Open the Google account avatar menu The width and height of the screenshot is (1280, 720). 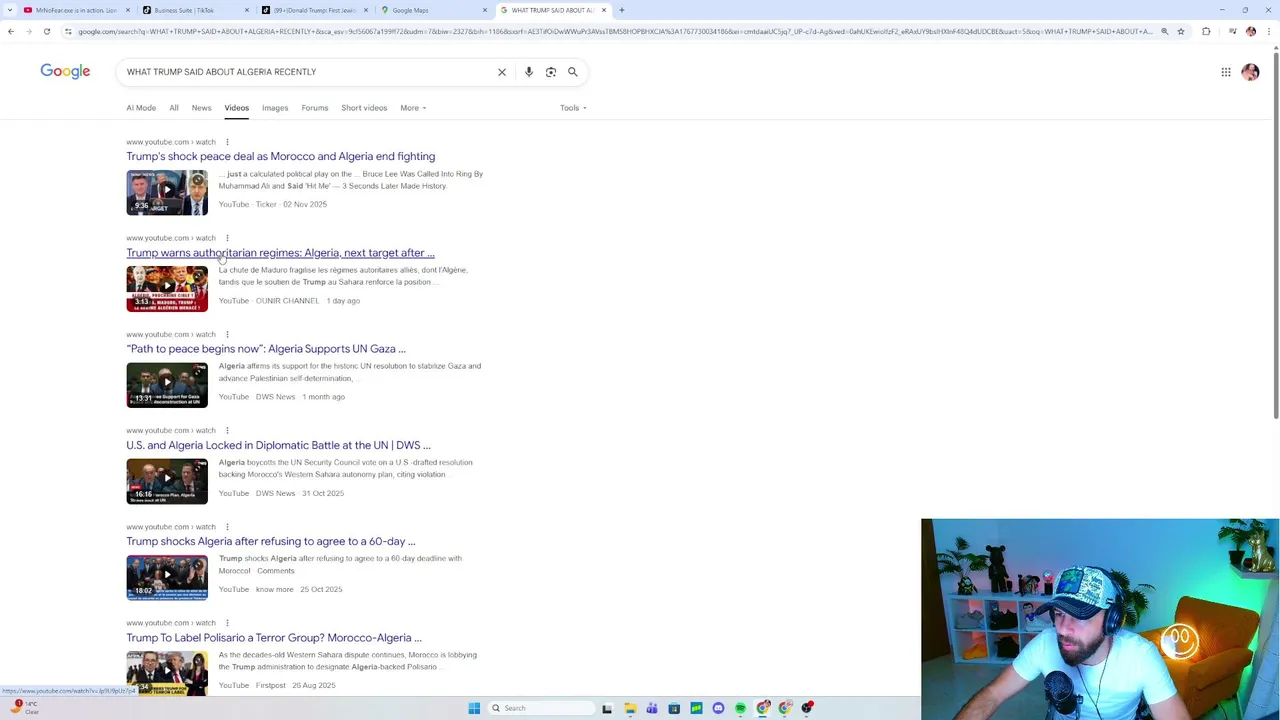[1250, 72]
